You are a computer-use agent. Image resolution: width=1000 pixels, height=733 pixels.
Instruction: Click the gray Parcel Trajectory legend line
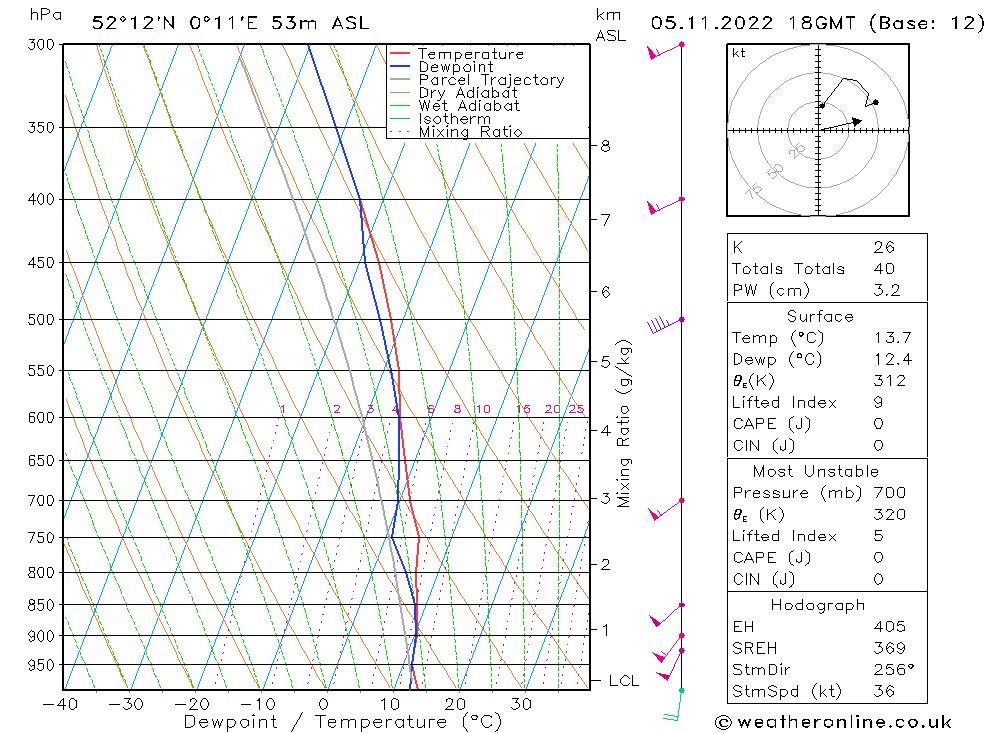(400, 80)
